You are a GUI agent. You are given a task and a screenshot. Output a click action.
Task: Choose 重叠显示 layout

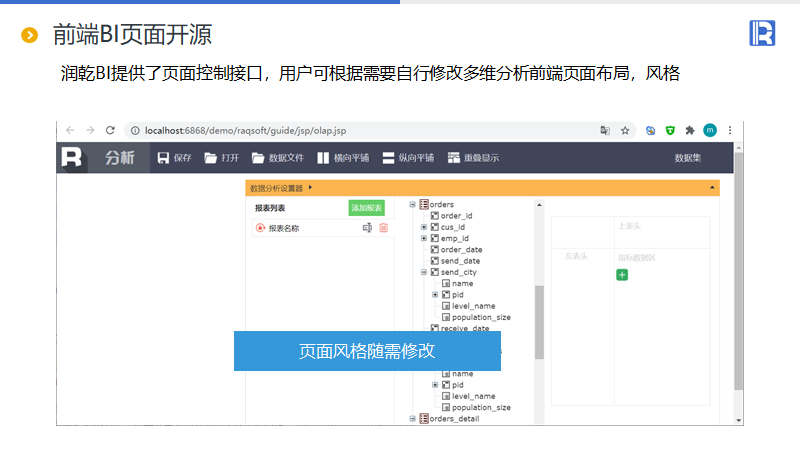pos(481,158)
